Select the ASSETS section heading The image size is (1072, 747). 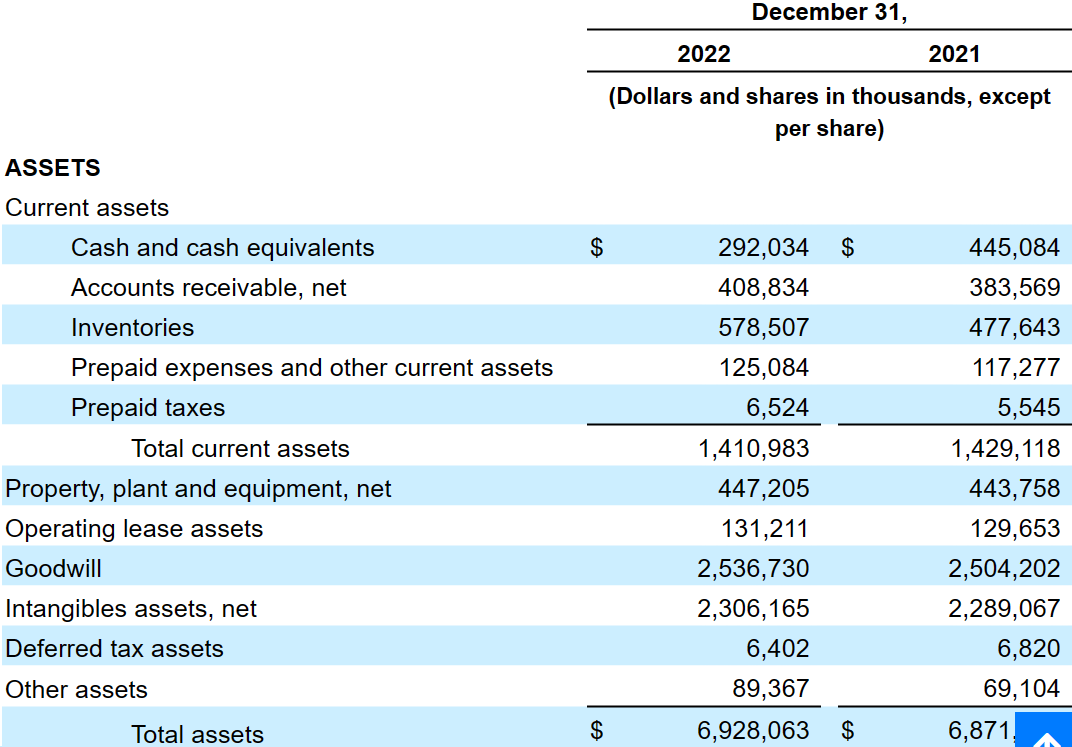[52, 168]
